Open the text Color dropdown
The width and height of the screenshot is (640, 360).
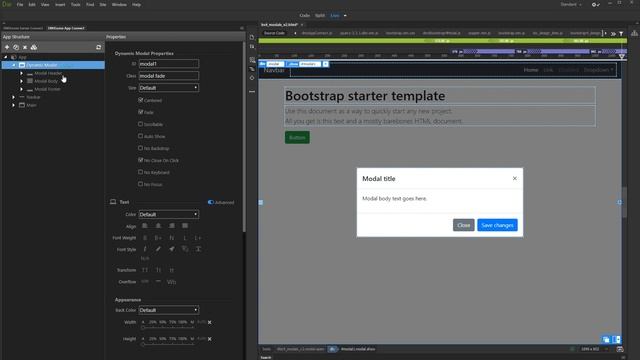169,214
